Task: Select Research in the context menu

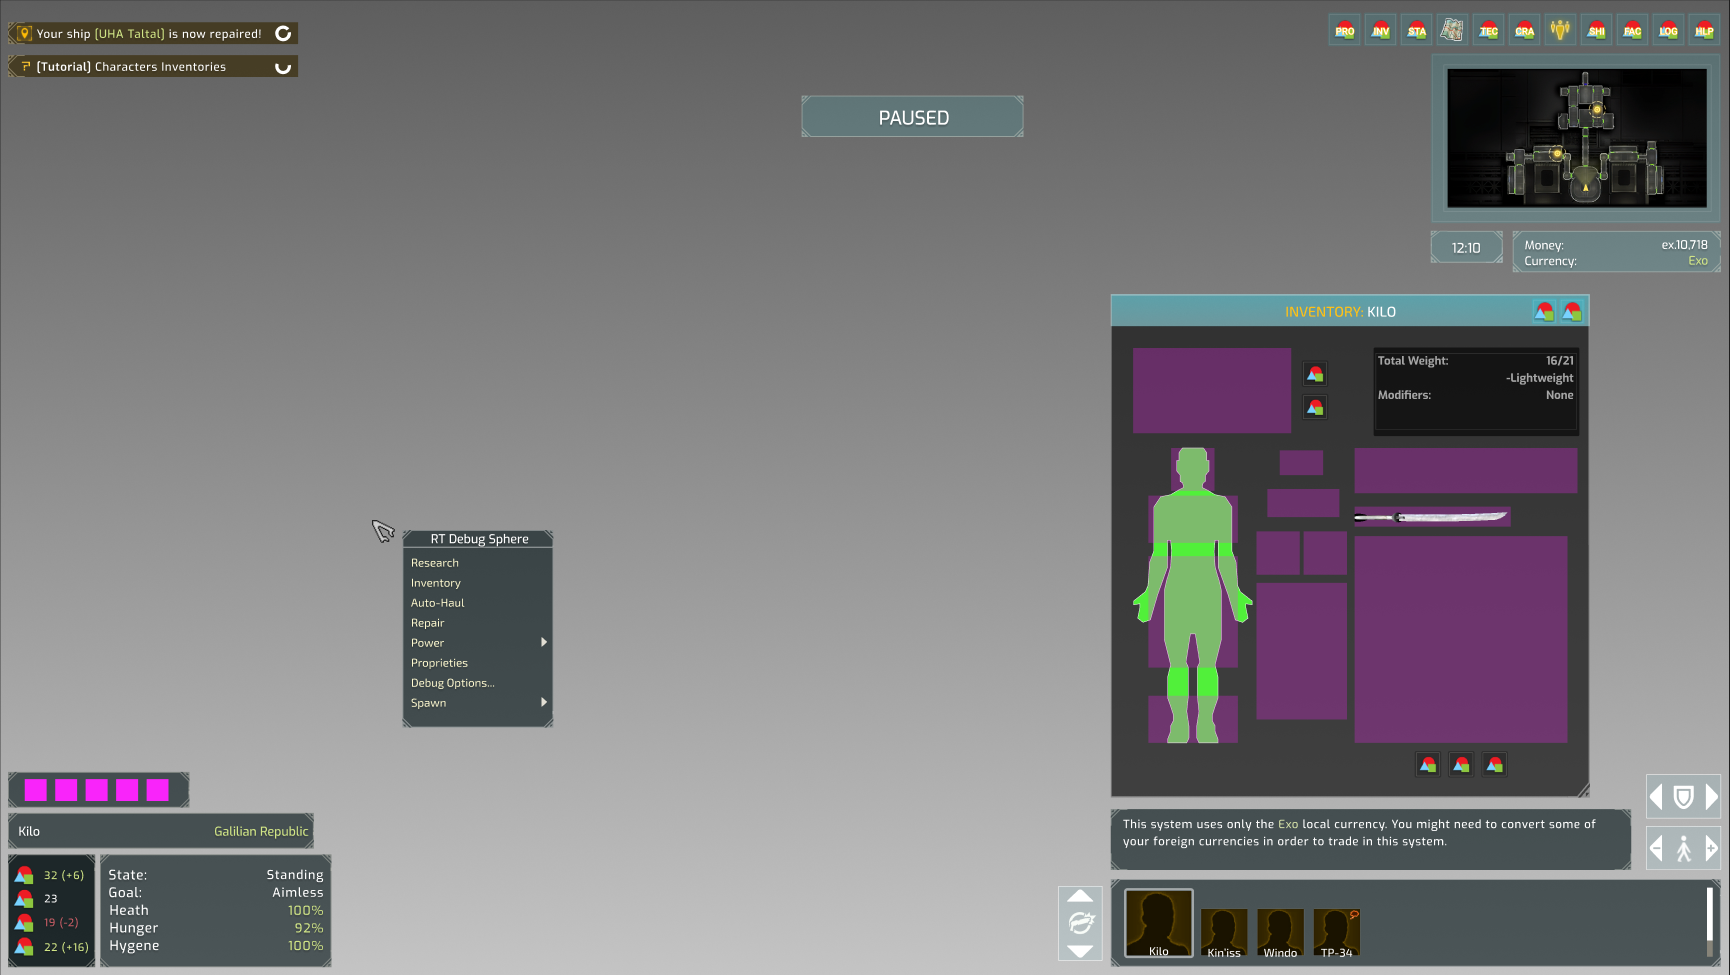Action: point(435,563)
